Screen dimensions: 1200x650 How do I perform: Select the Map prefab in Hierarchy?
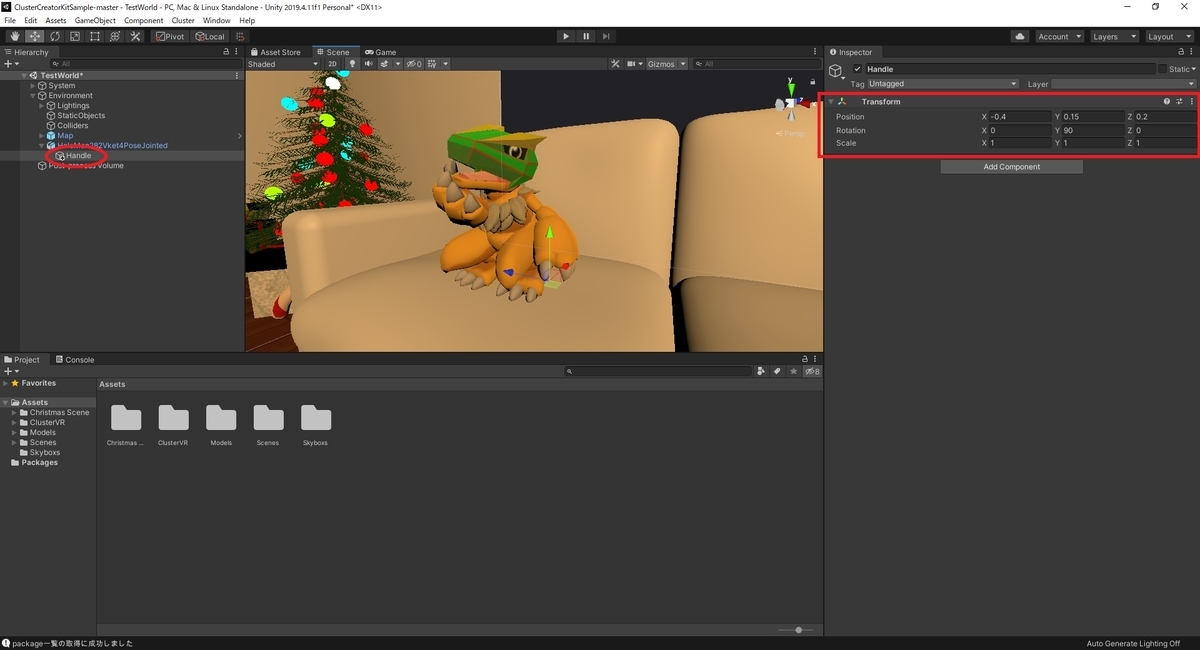[64, 136]
